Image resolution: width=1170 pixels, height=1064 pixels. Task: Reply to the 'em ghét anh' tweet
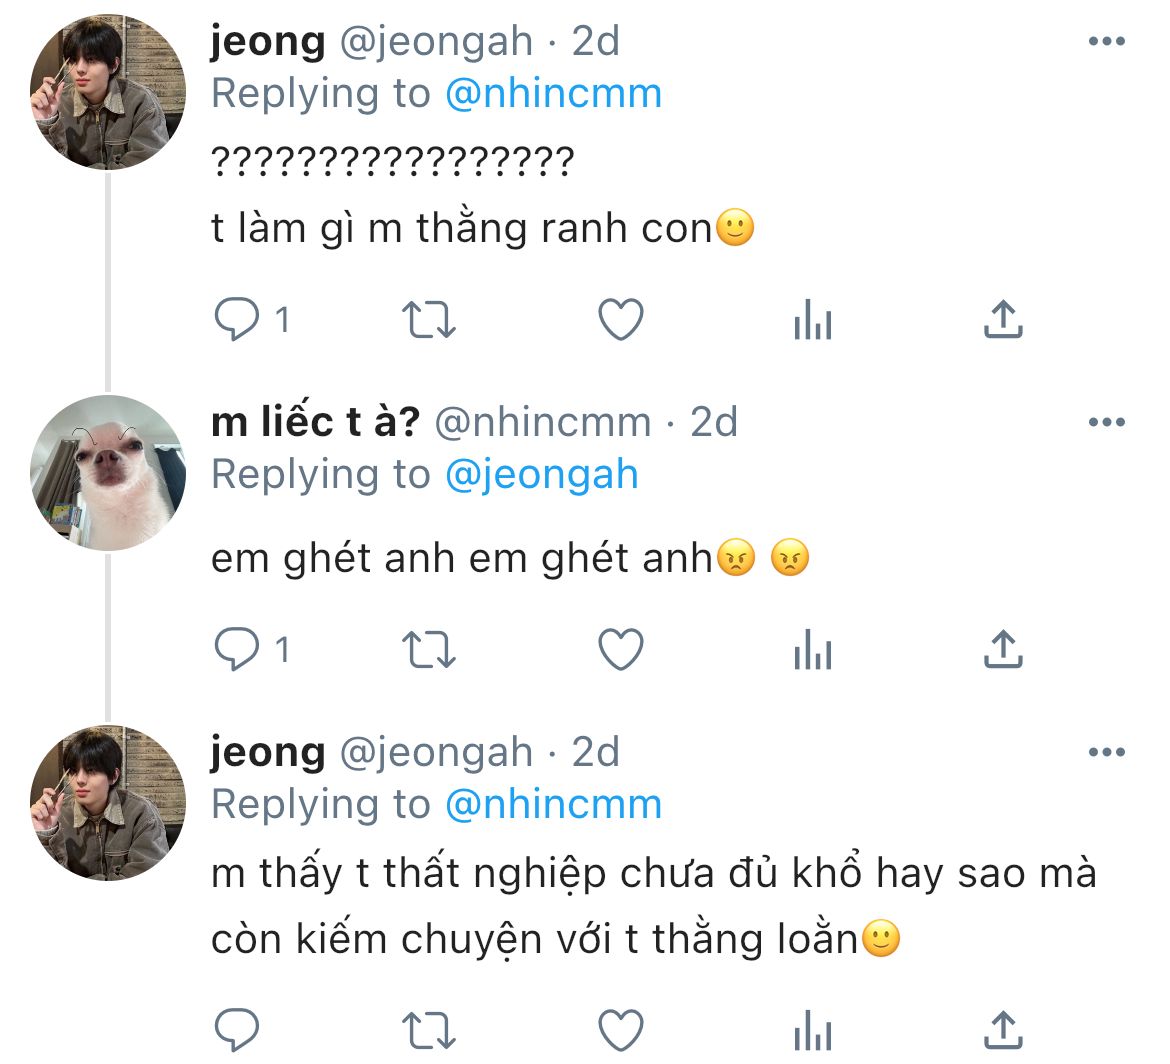click(x=237, y=651)
